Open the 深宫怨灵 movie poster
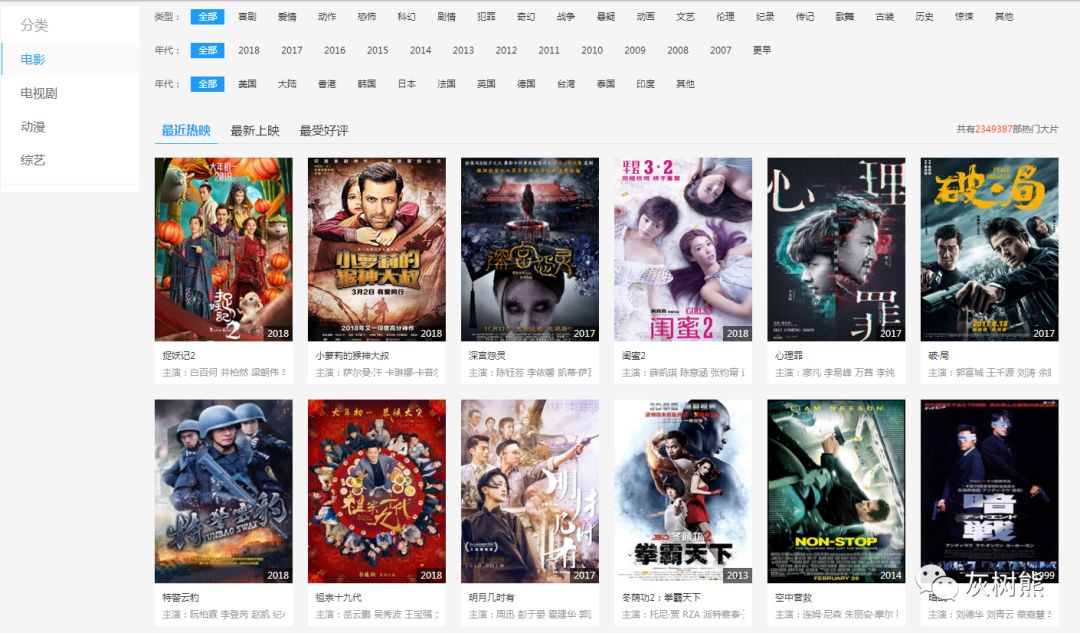1080x633 pixels. [x=530, y=249]
